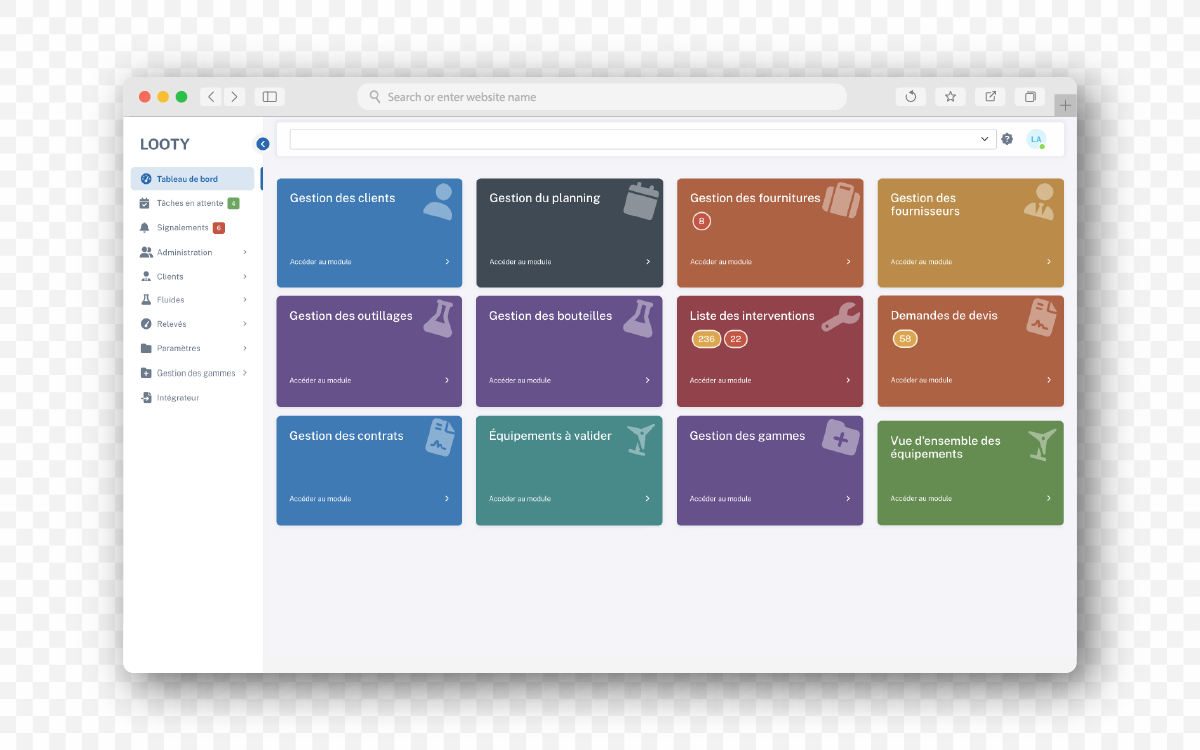Click the Signalements bell icon
The image size is (1200, 750).
pyautogui.click(x=145, y=228)
